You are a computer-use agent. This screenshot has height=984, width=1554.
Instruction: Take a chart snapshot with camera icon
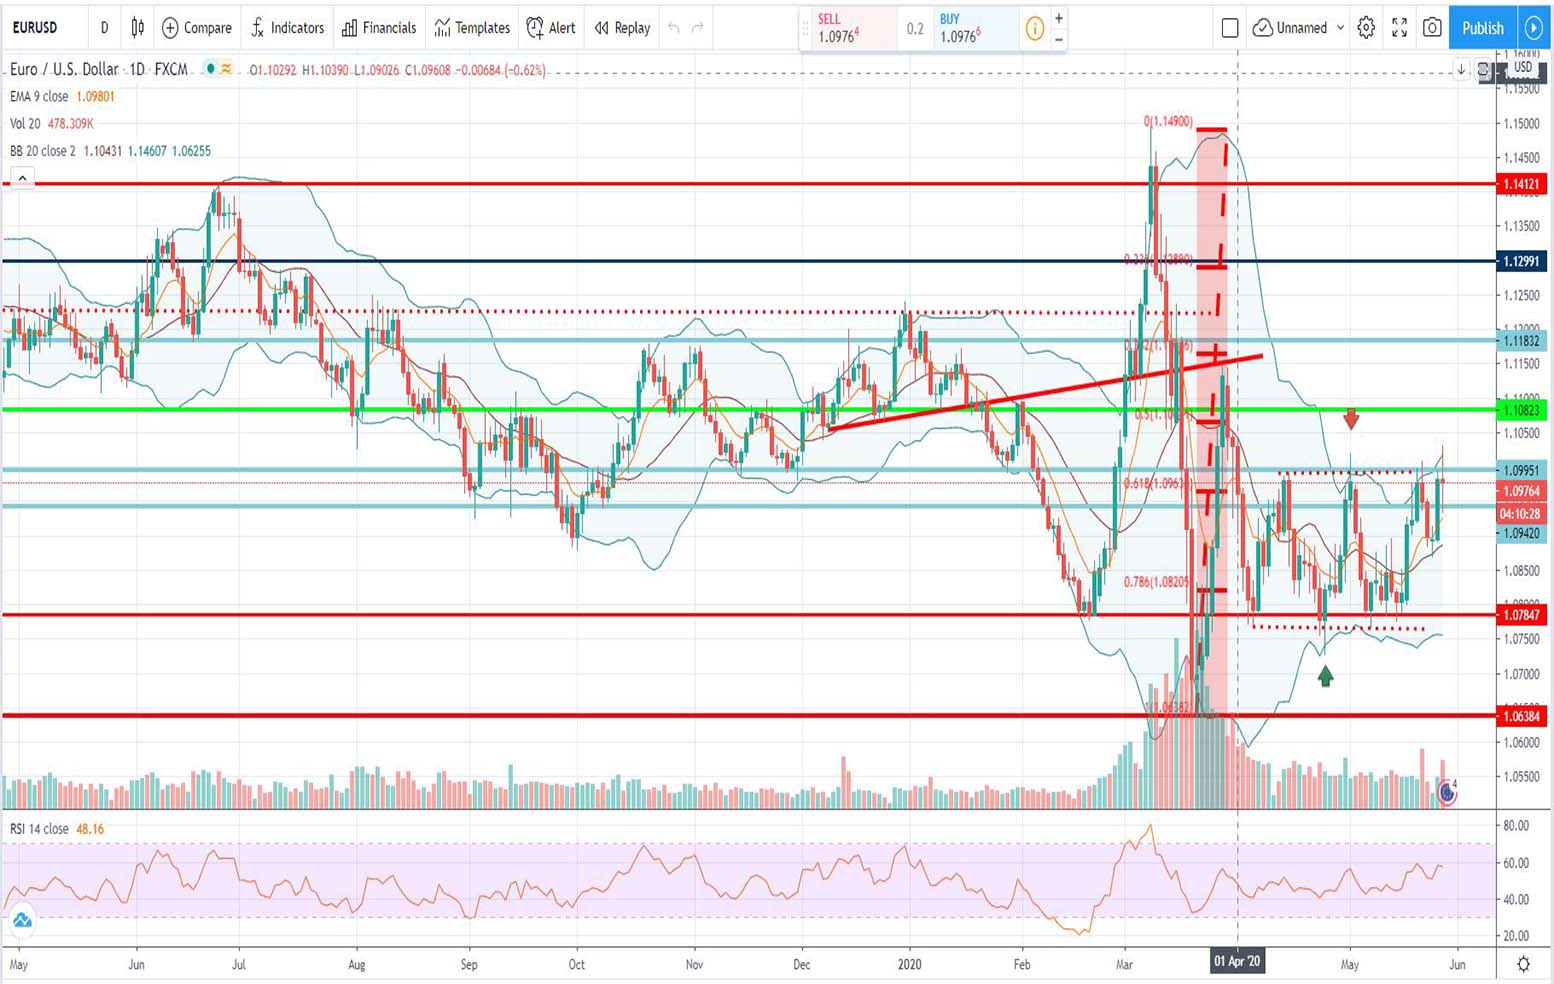click(1432, 28)
